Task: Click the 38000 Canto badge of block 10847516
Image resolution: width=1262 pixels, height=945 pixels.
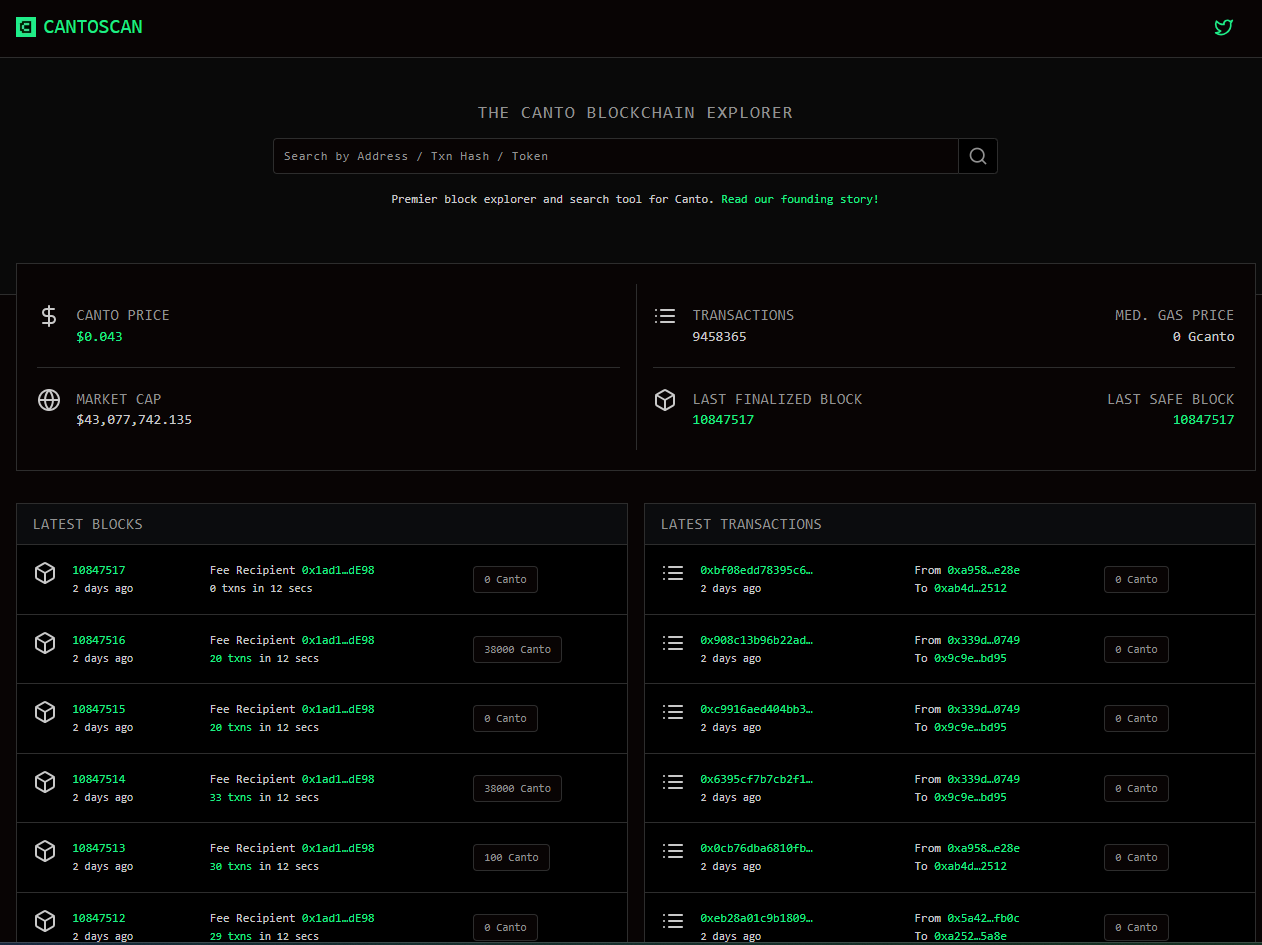Action: click(x=517, y=649)
